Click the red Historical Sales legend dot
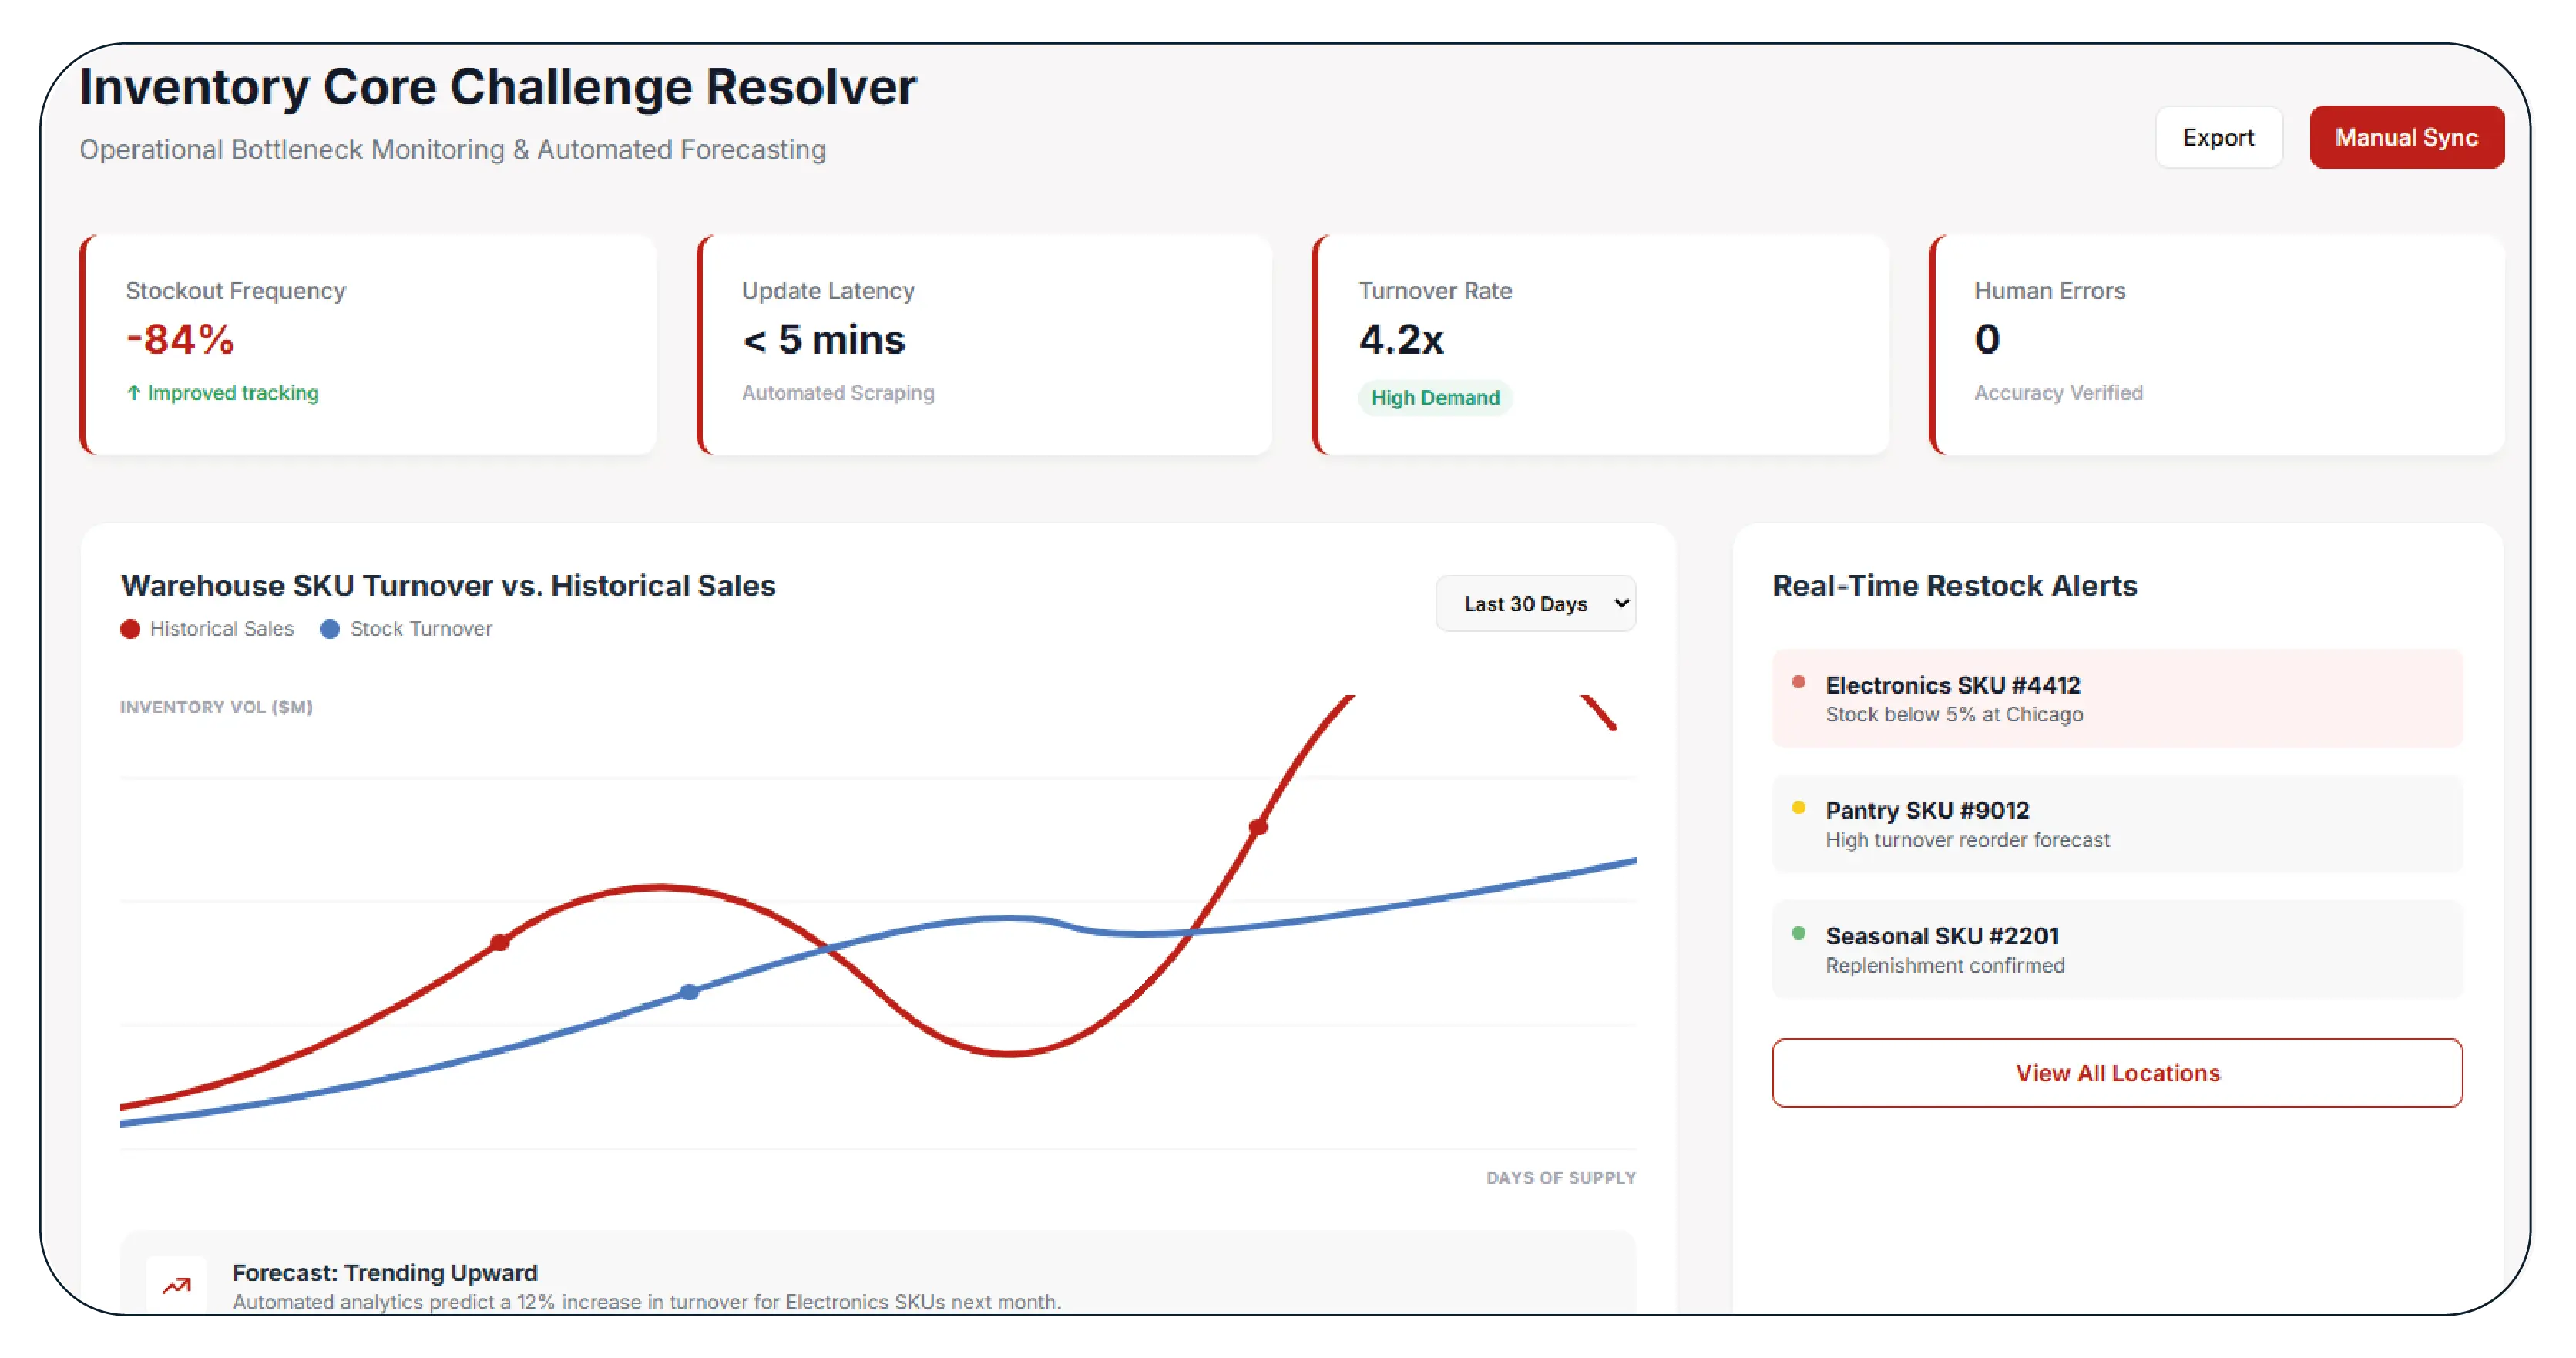 (130, 629)
